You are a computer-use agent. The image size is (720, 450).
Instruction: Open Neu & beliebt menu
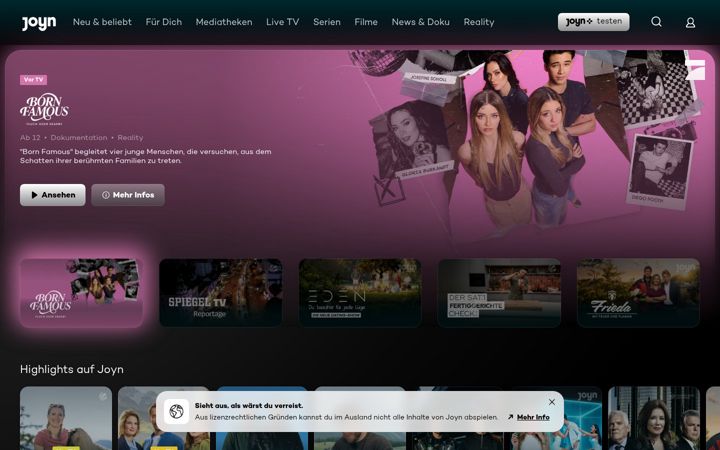pos(102,22)
